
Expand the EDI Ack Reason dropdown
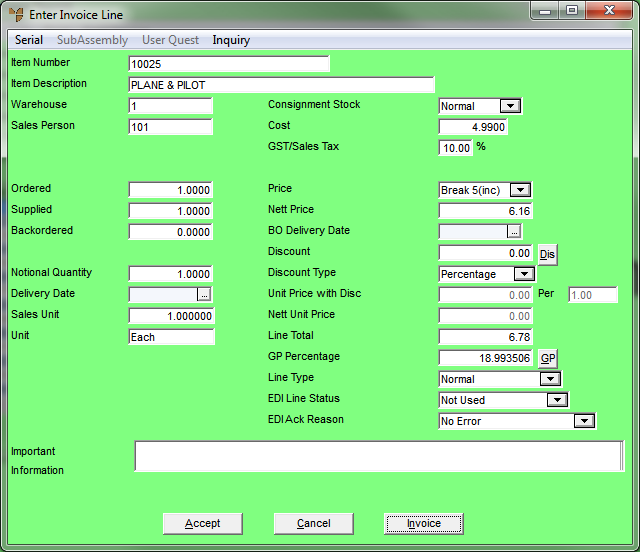(x=584, y=421)
